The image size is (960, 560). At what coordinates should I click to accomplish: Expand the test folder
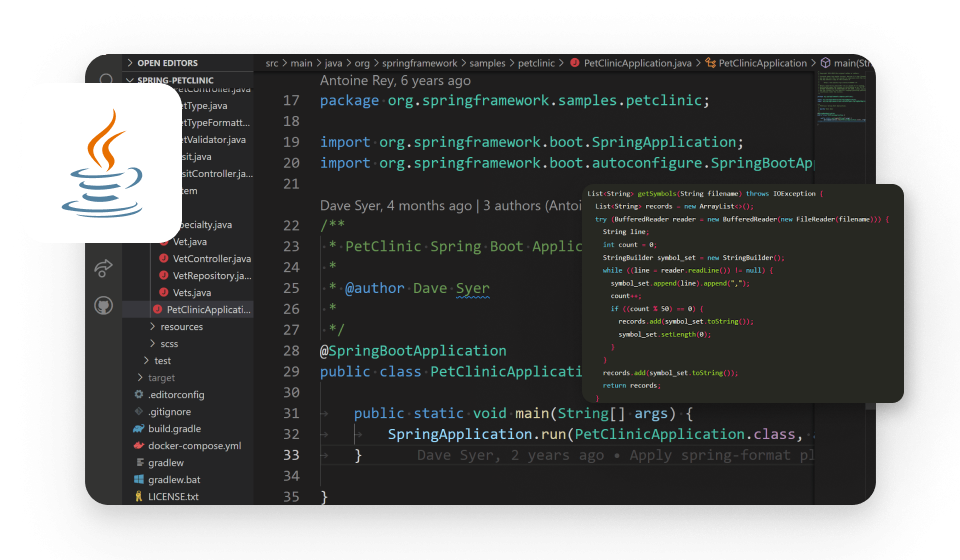(x=162, y=360)
